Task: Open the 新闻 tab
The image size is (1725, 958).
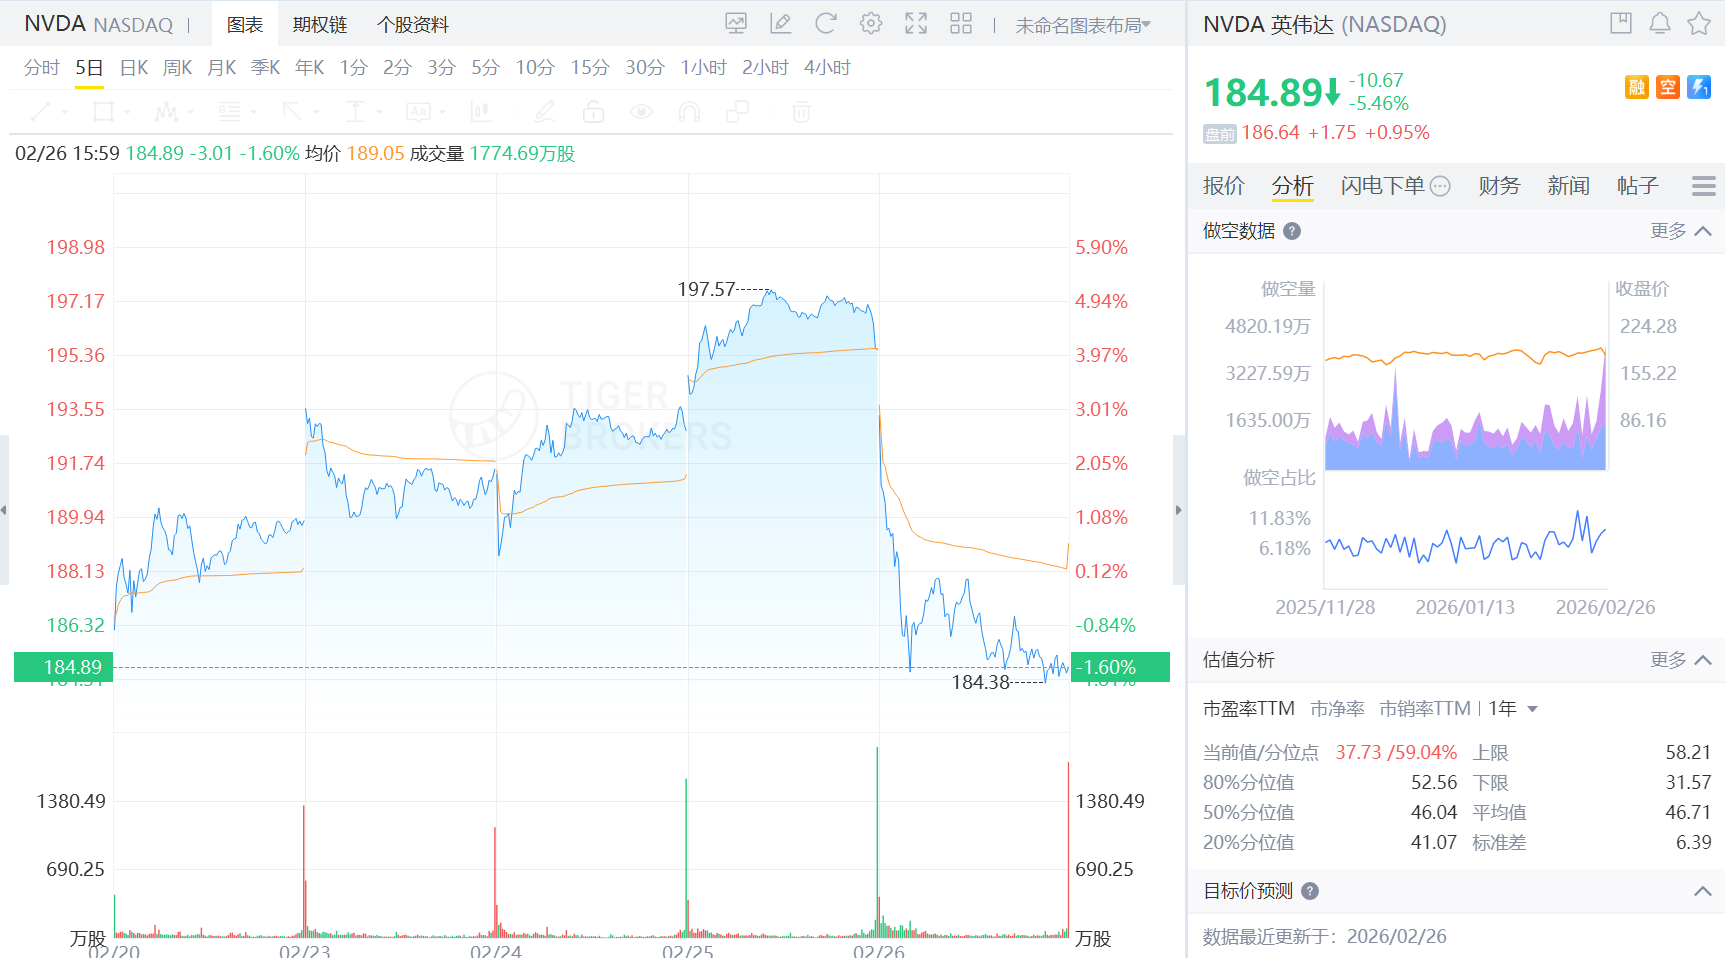Action: [1568, 186]
